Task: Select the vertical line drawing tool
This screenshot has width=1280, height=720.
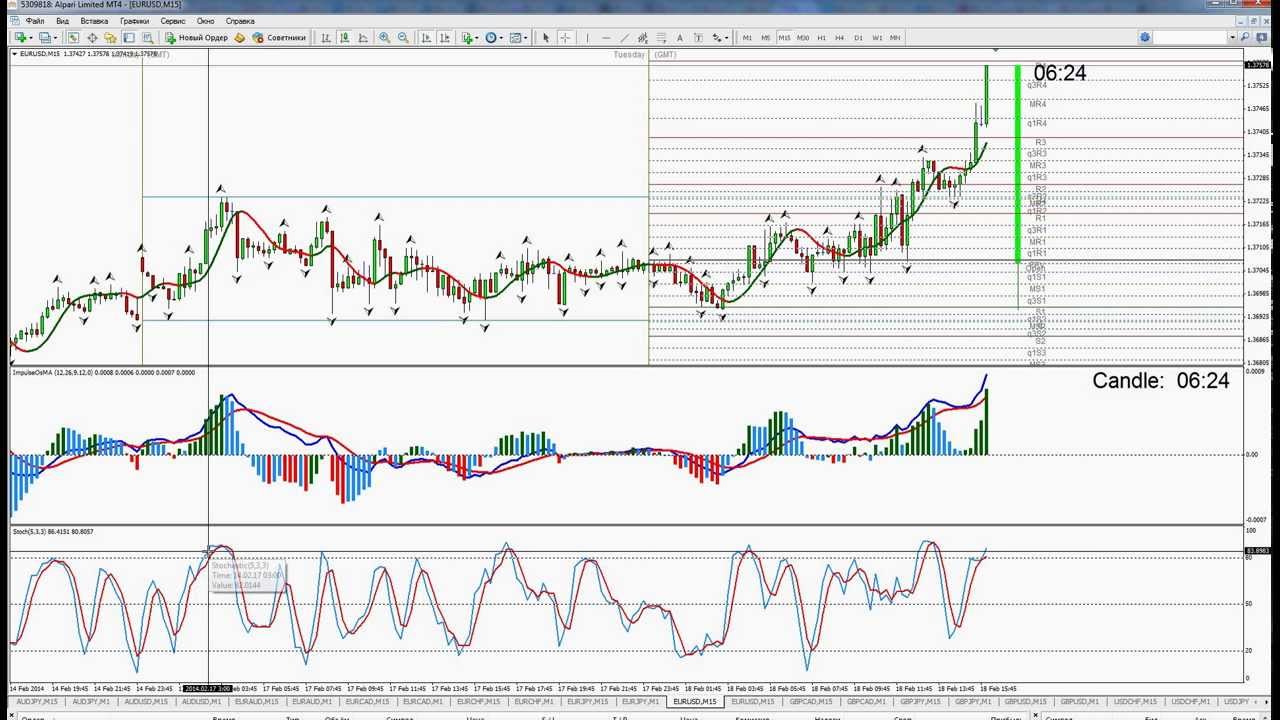Action: [x=587, y=38]
